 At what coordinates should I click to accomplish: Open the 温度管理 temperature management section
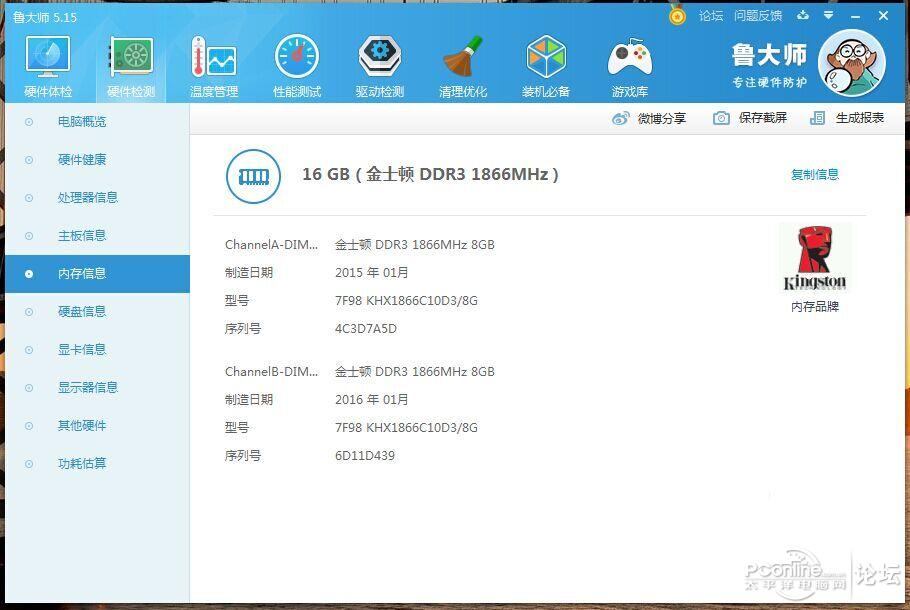click(214, 66)
